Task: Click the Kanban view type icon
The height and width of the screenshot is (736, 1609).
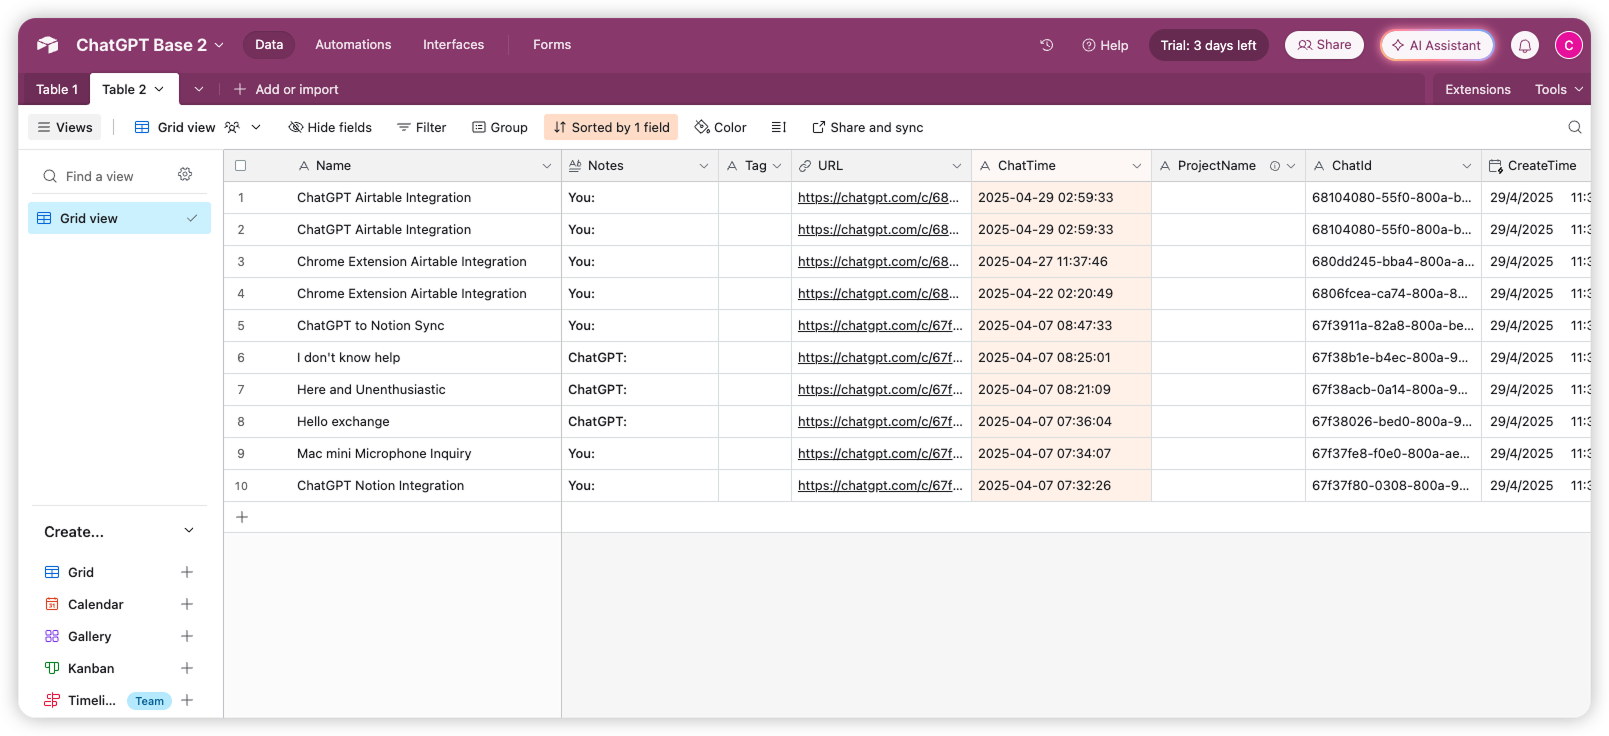Action: click(x=52, y=668)
